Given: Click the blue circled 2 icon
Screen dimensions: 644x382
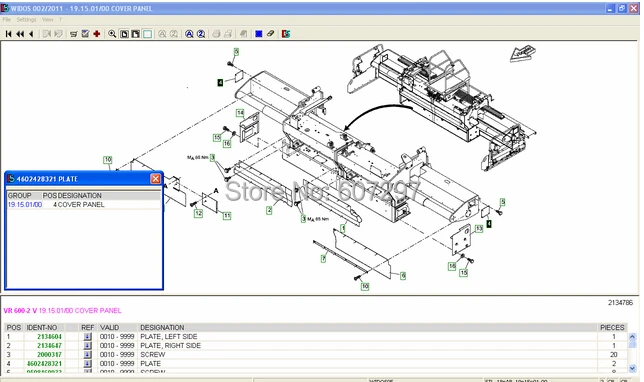Looking at the screenshot, I should [201, 34].
